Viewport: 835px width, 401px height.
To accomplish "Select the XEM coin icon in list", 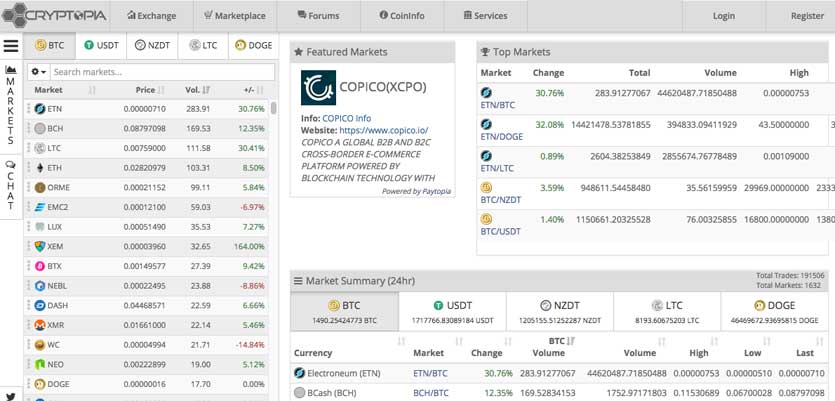I will (40, 246).
